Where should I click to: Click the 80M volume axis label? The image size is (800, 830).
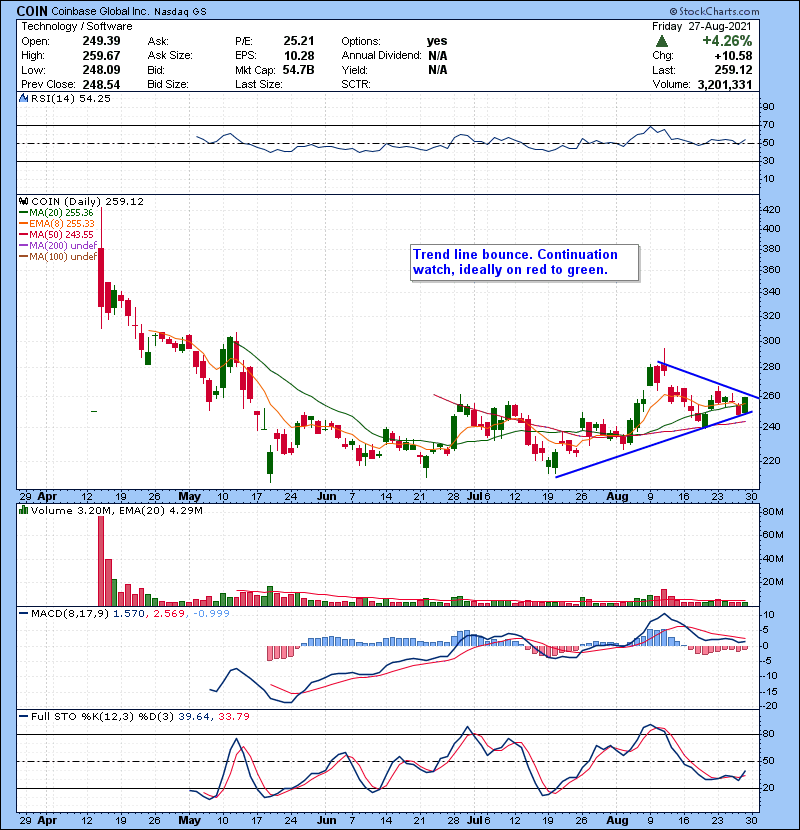[773, 512]
